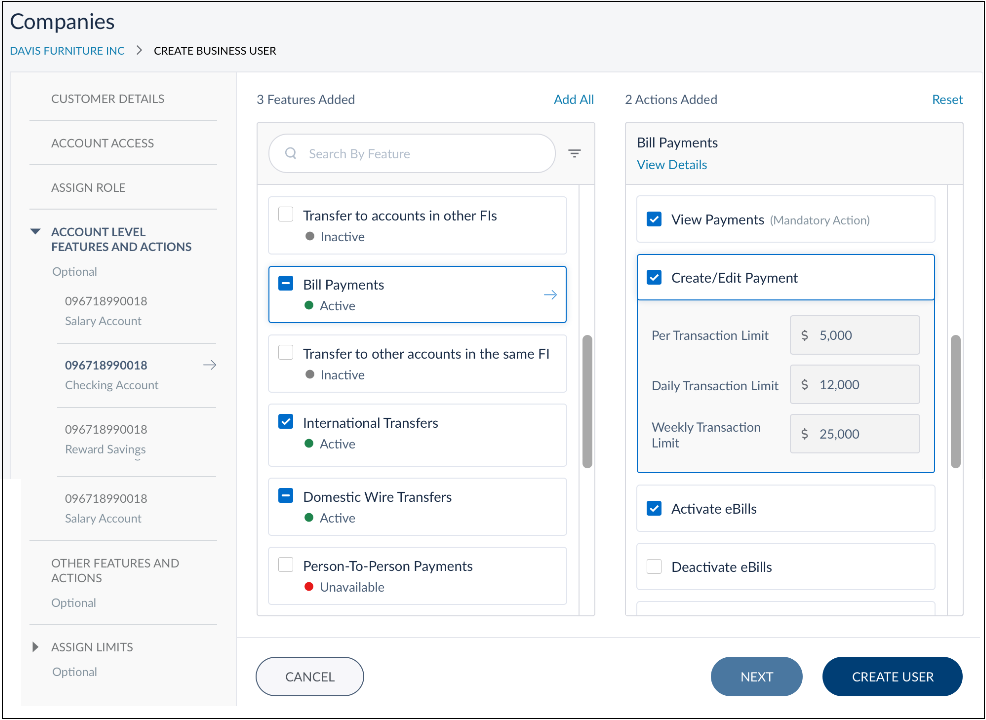
Task: Click the features list scrollbar
Action: [587, 402]
